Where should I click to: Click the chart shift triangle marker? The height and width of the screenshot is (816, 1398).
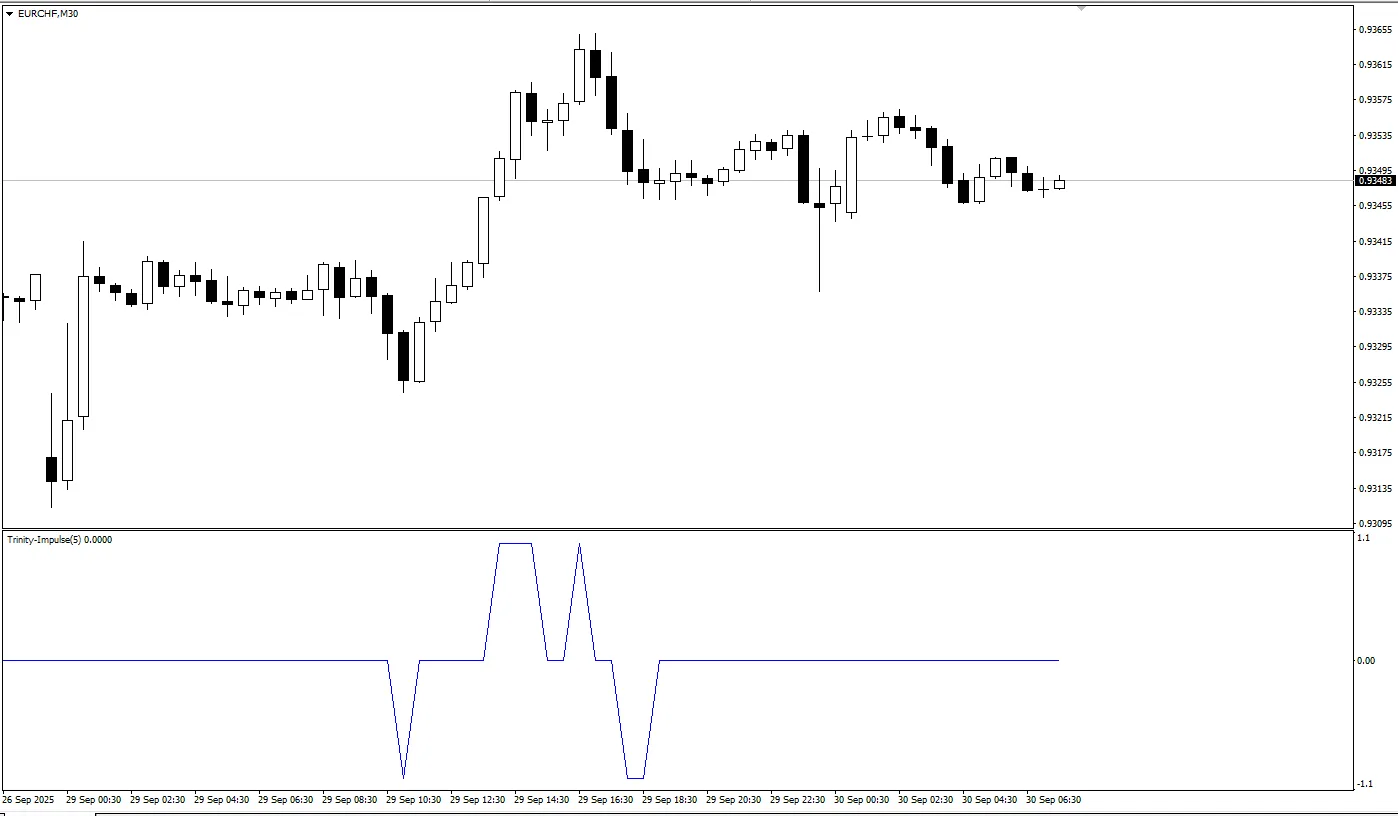coord(1081,8)
